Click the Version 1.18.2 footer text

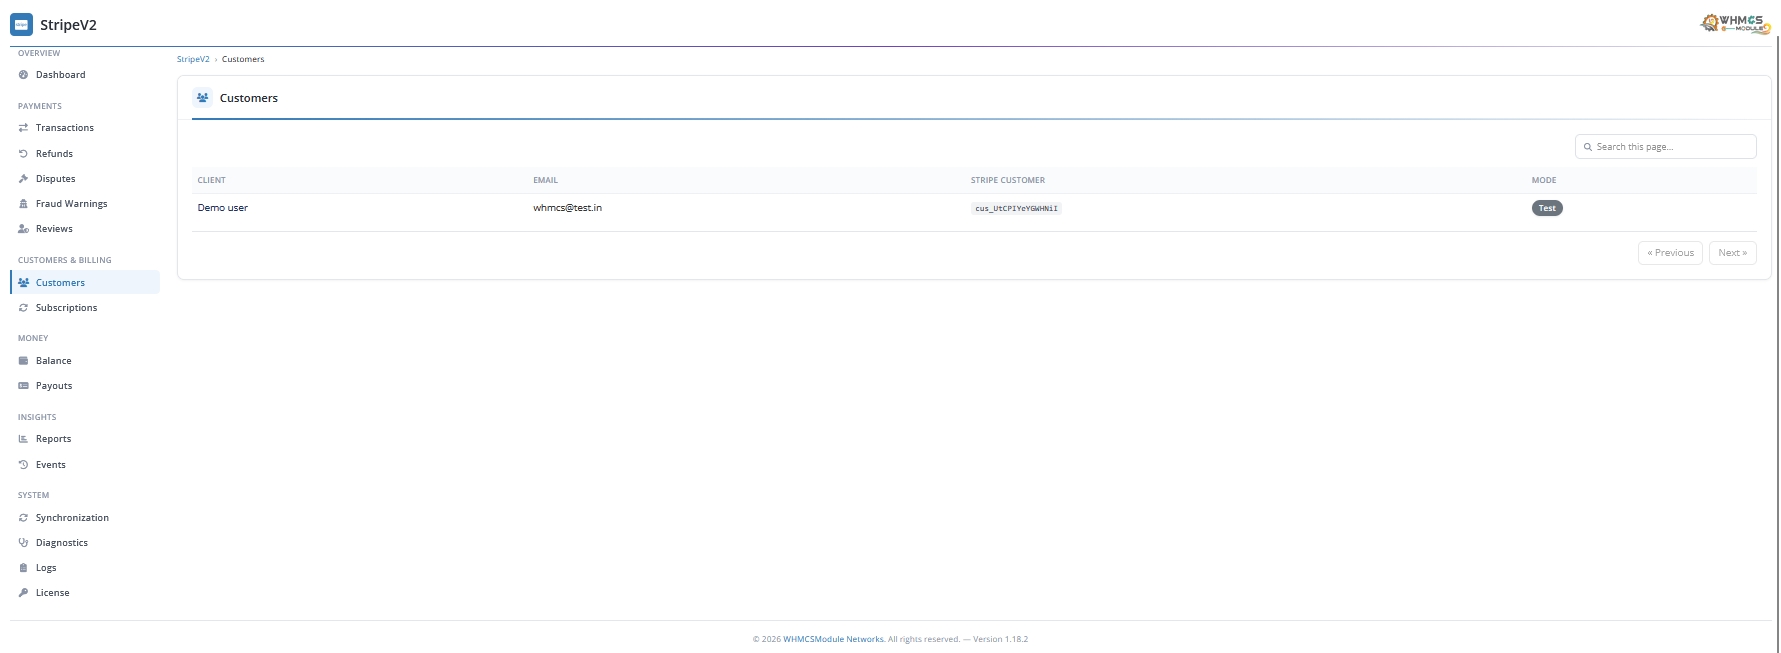pos(1000,639)
